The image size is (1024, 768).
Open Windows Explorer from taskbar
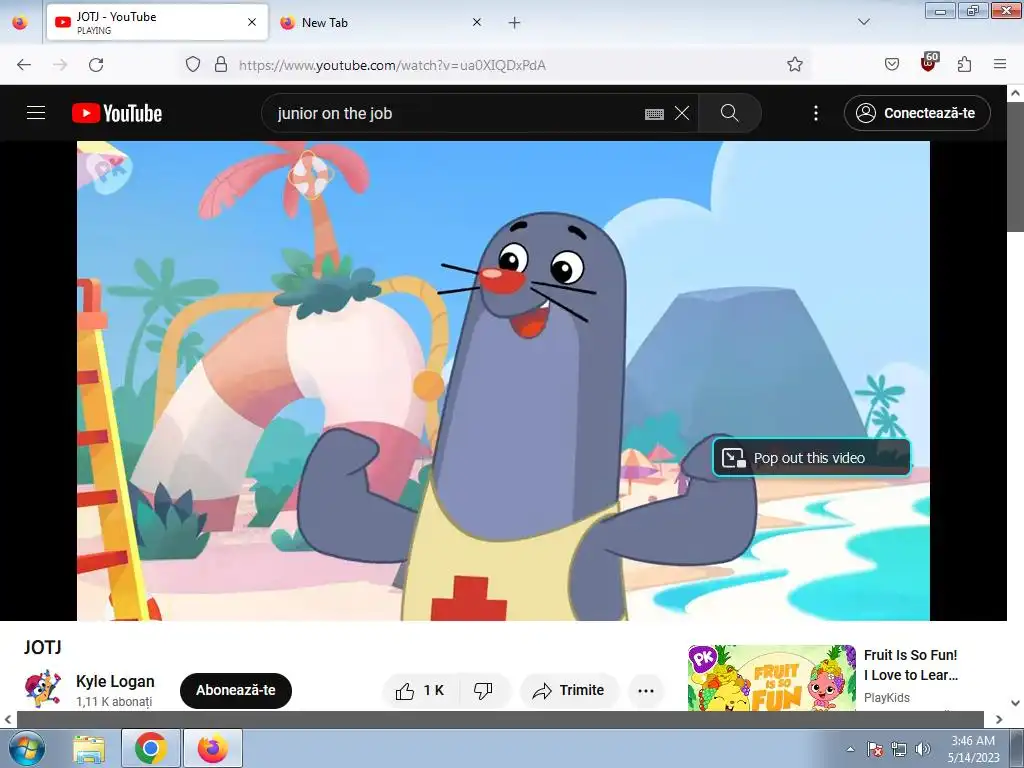click(x=89, y=748)
